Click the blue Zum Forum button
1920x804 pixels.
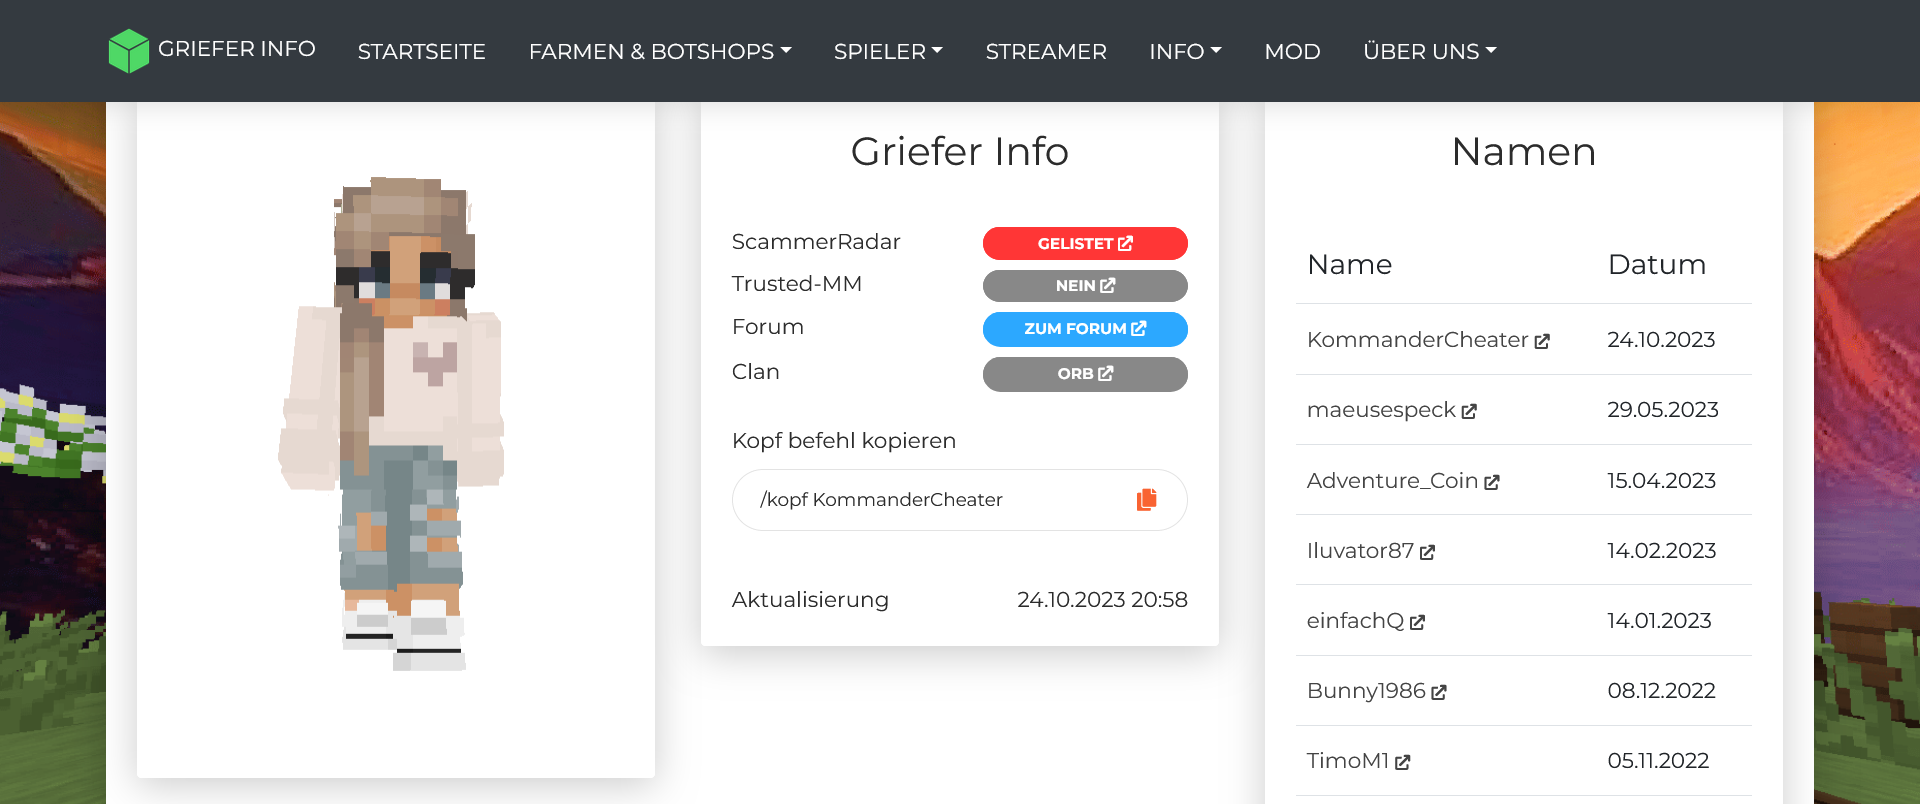coord(1085,329)
